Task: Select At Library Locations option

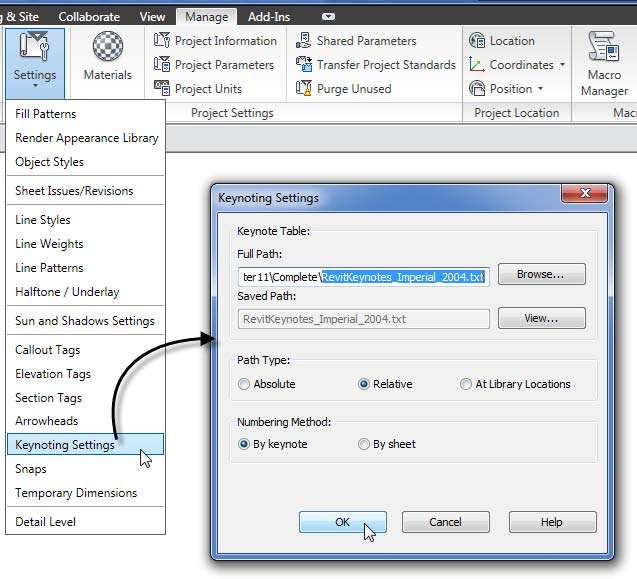Action: coord(466,384)
